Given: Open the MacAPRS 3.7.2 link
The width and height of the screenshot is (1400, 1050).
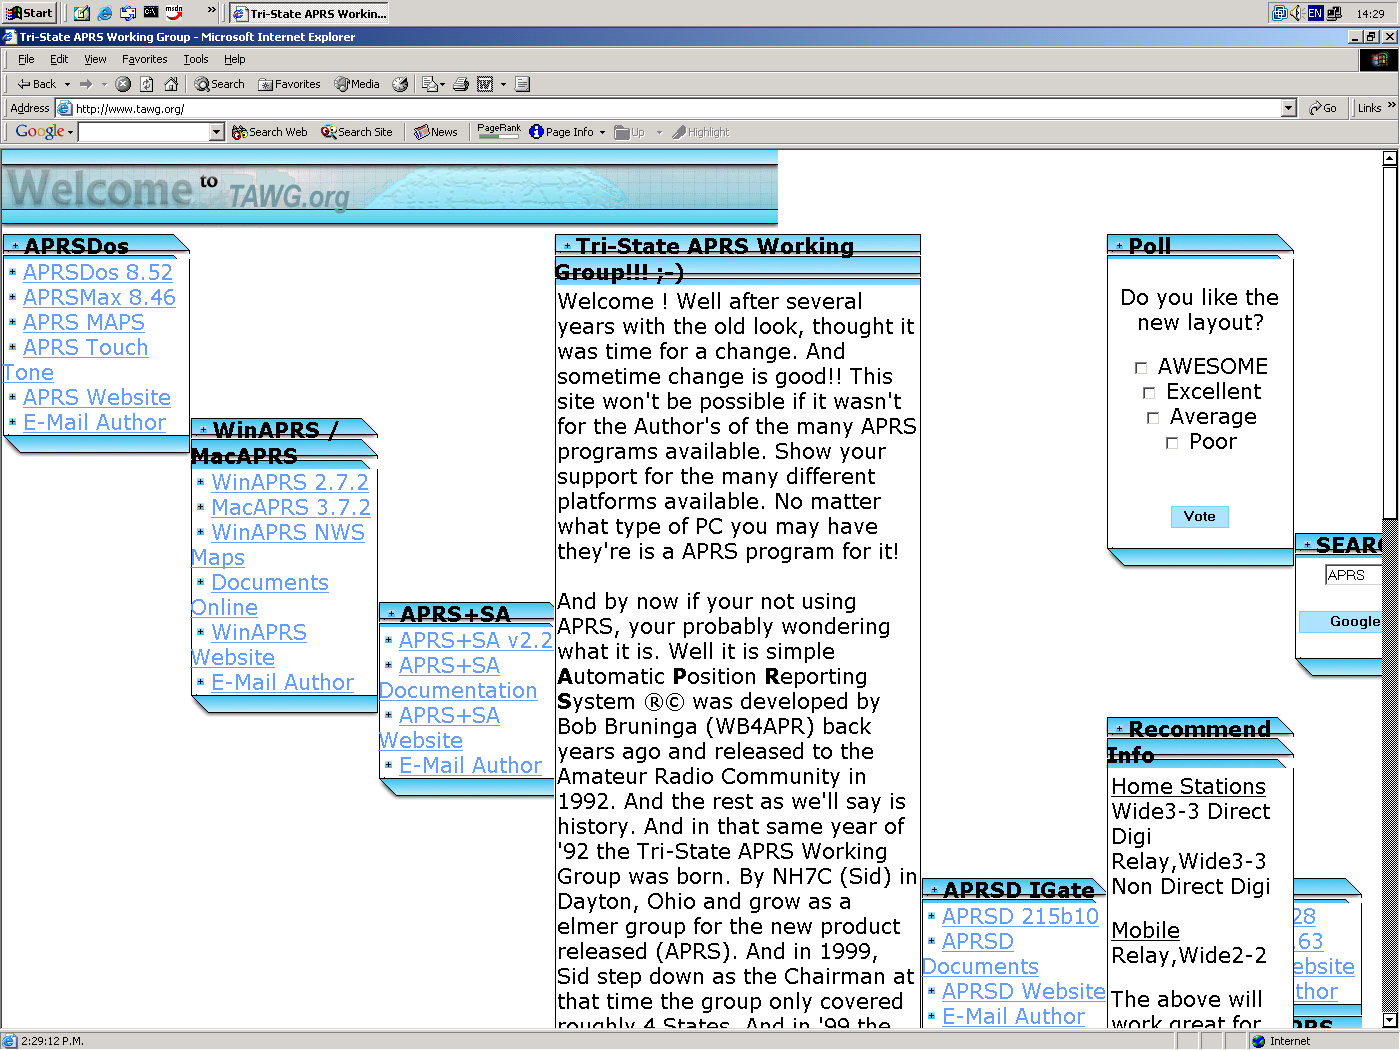Looking at the screenshot, I should pos(291,507).
